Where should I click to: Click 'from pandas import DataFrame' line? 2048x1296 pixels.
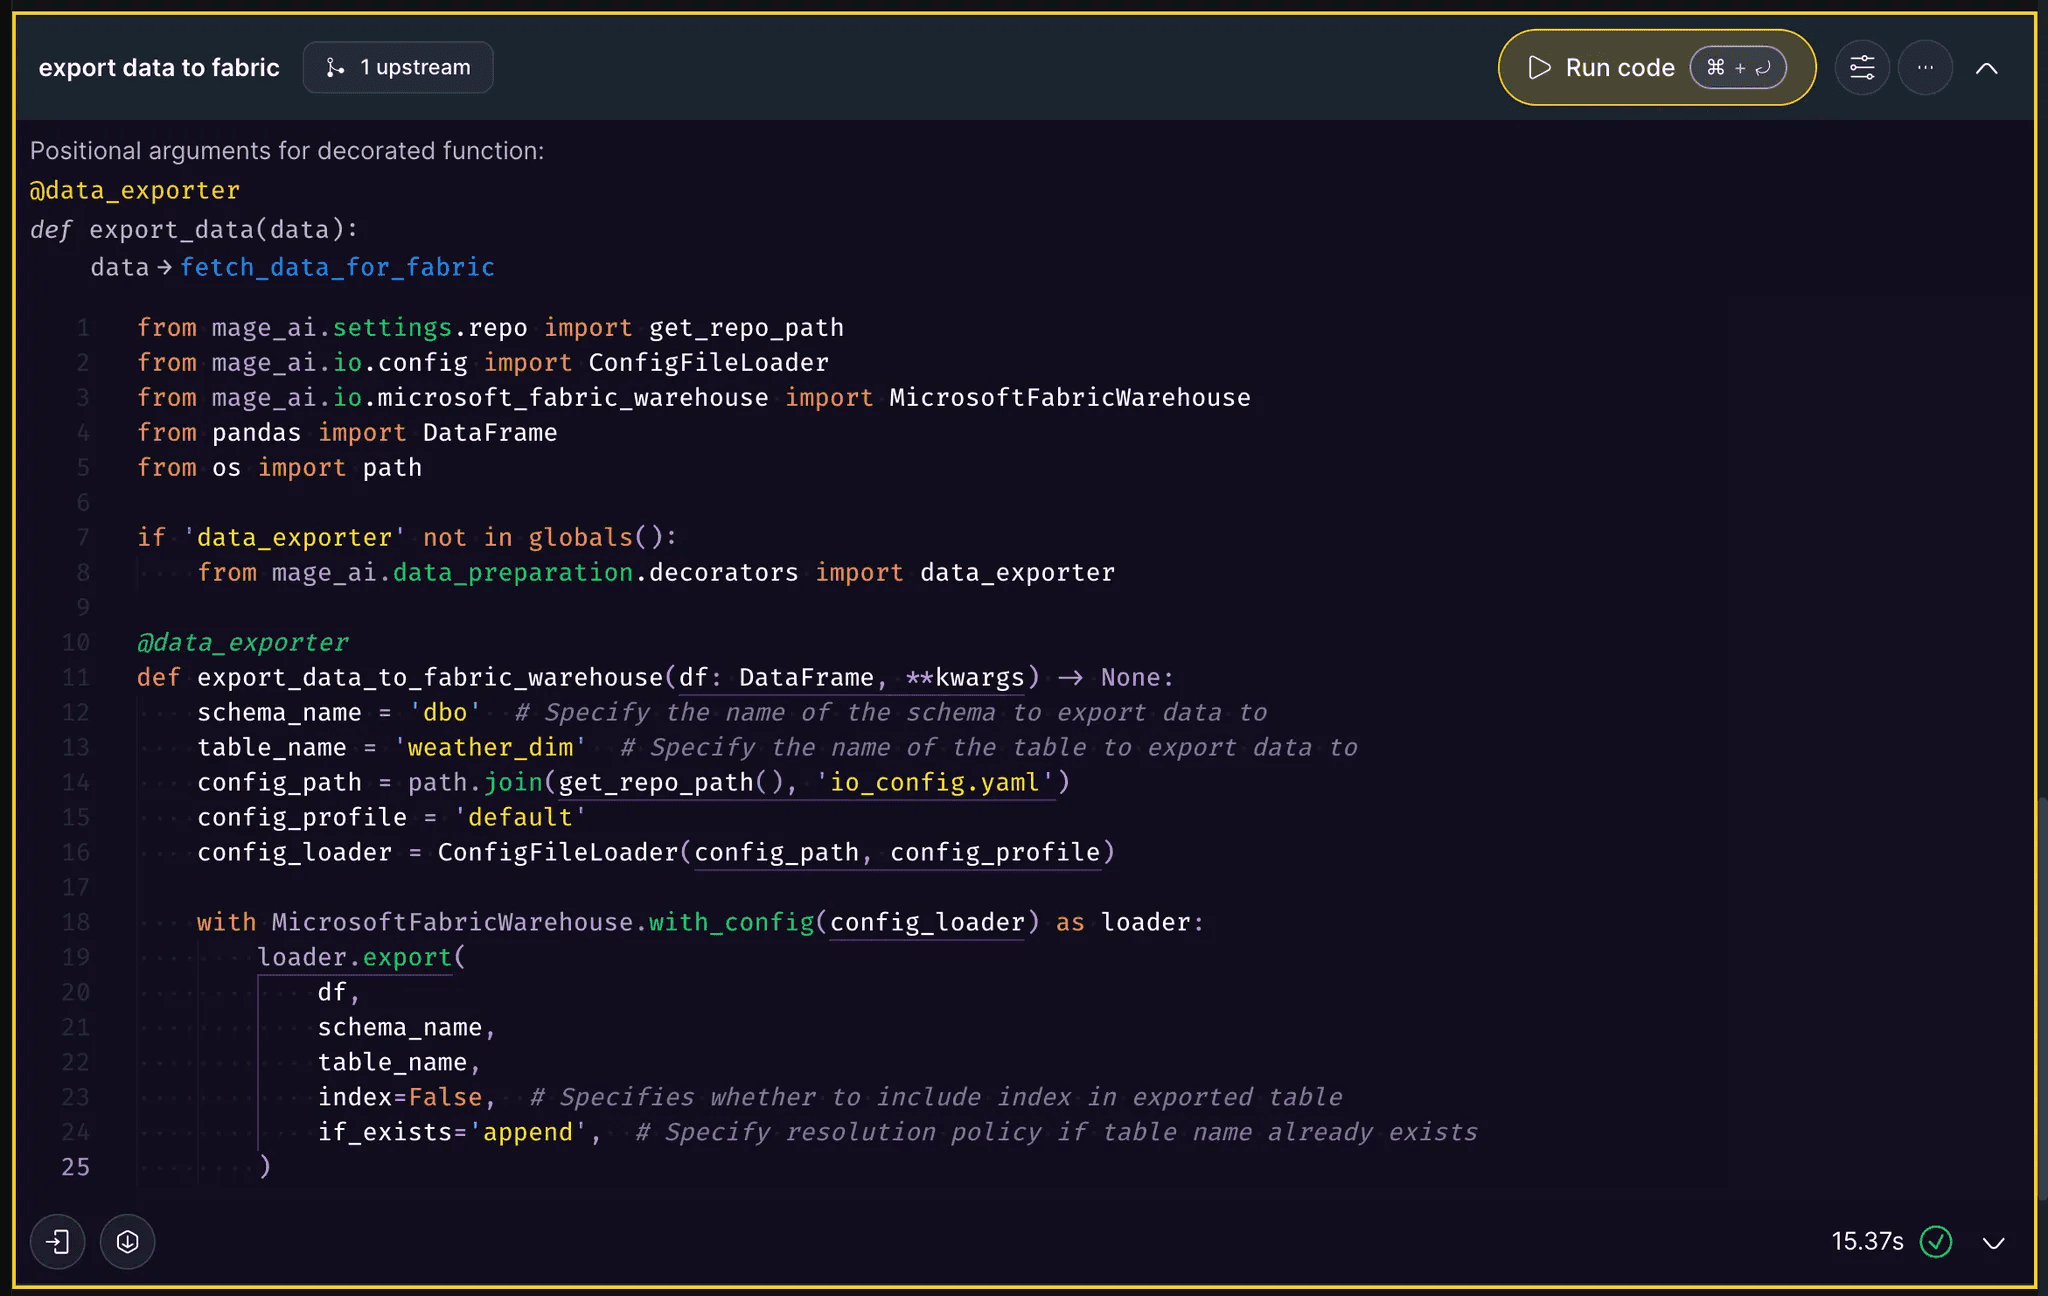[347, 432]
